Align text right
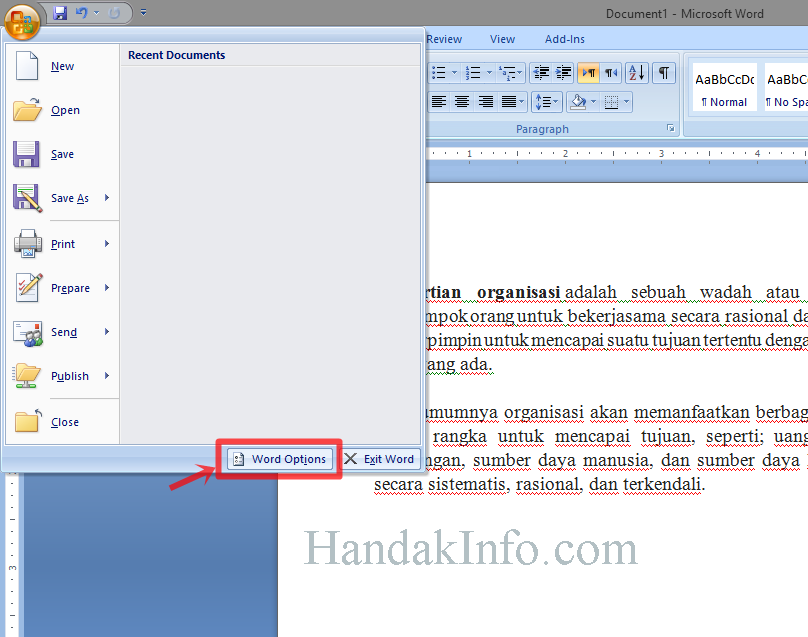The image size is (808, 637). pyautogui.click(x=485, y=102)
